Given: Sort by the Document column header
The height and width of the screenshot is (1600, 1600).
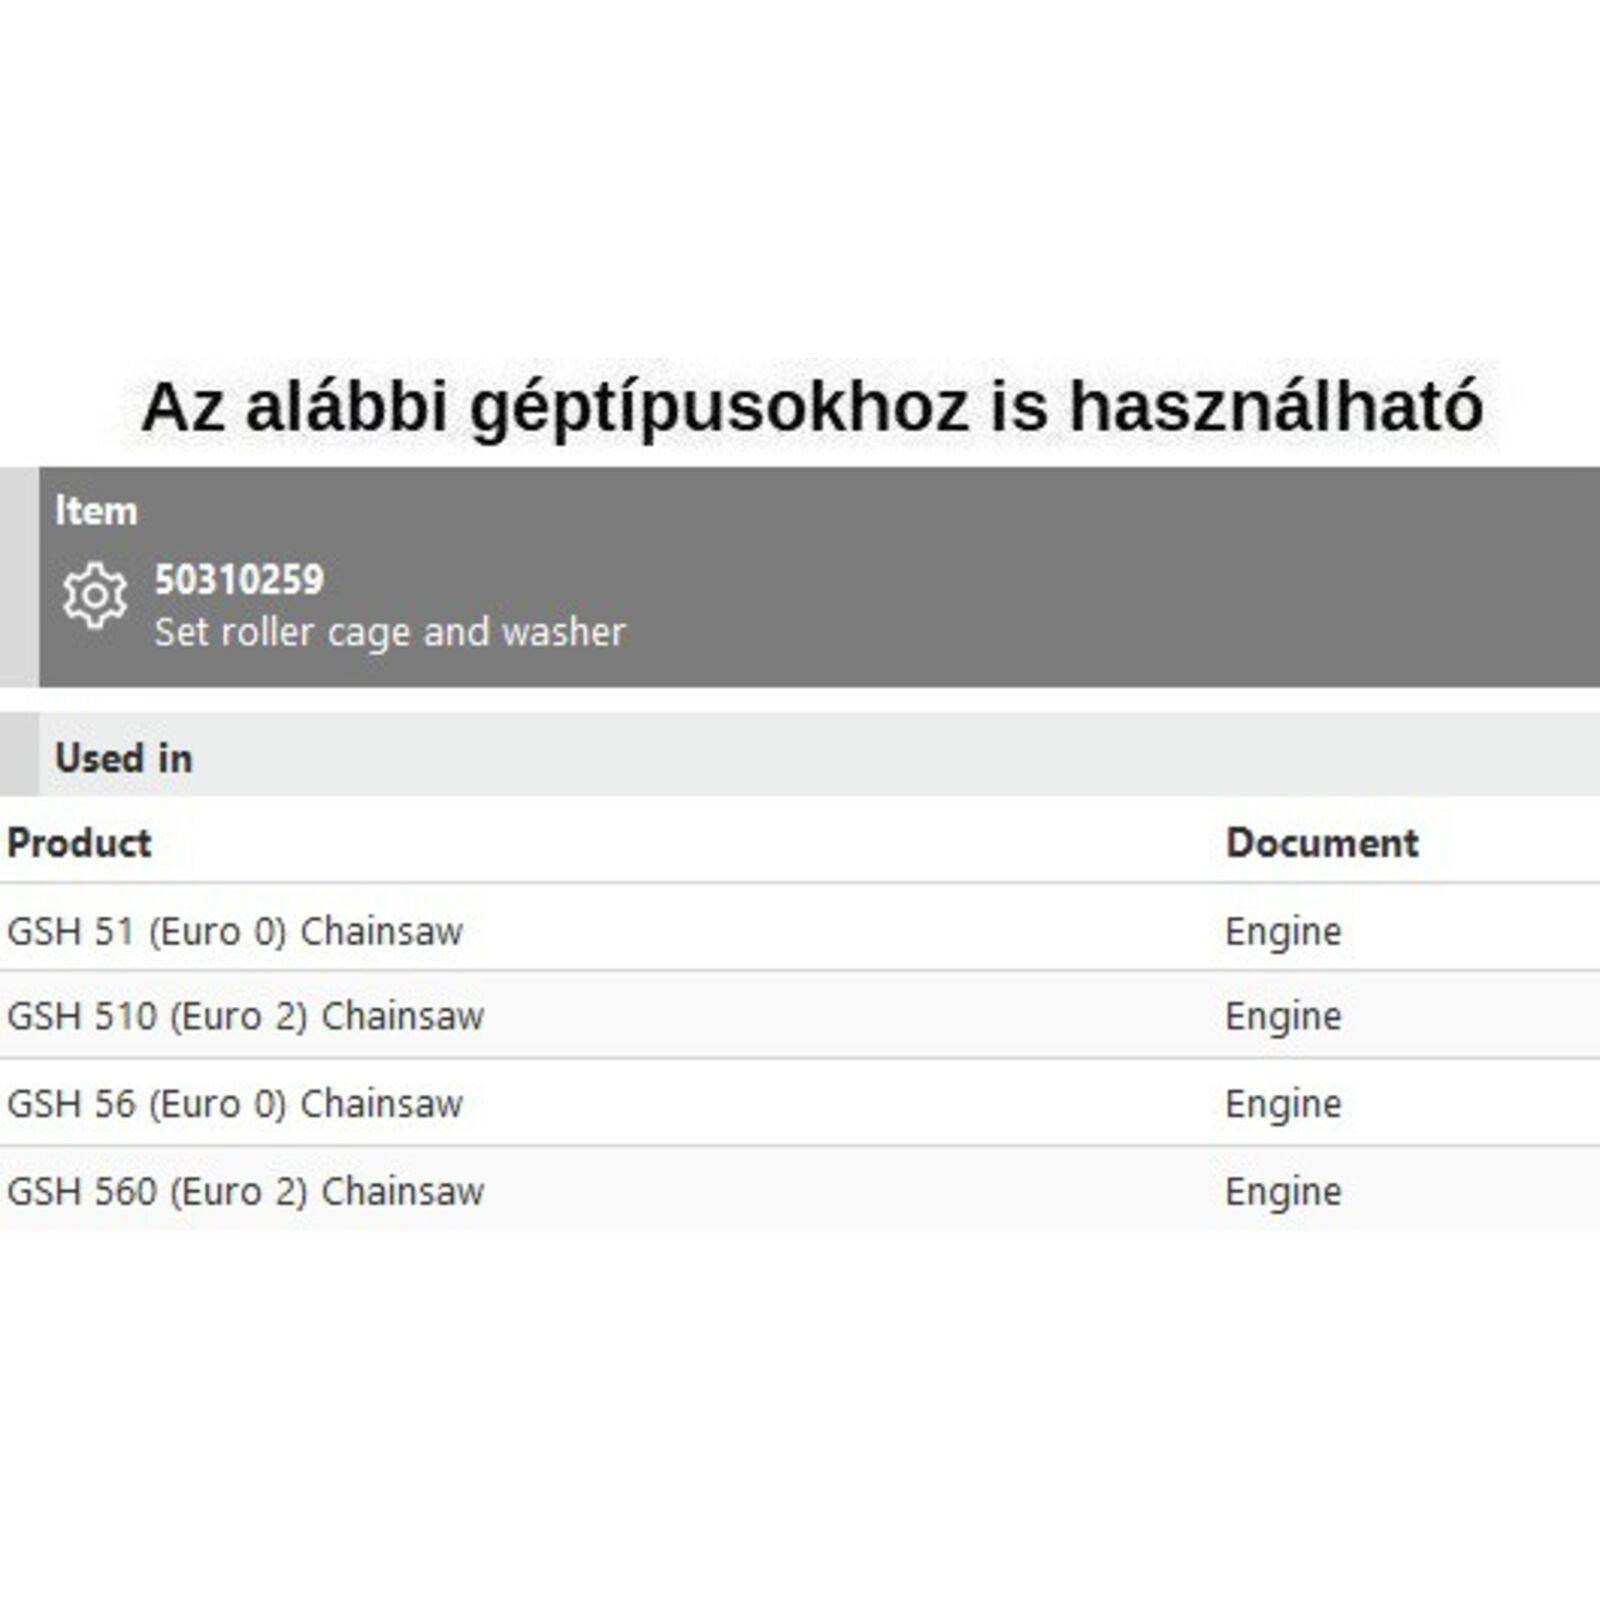Looking at the screenshot, I should [x=1321, y=843].
